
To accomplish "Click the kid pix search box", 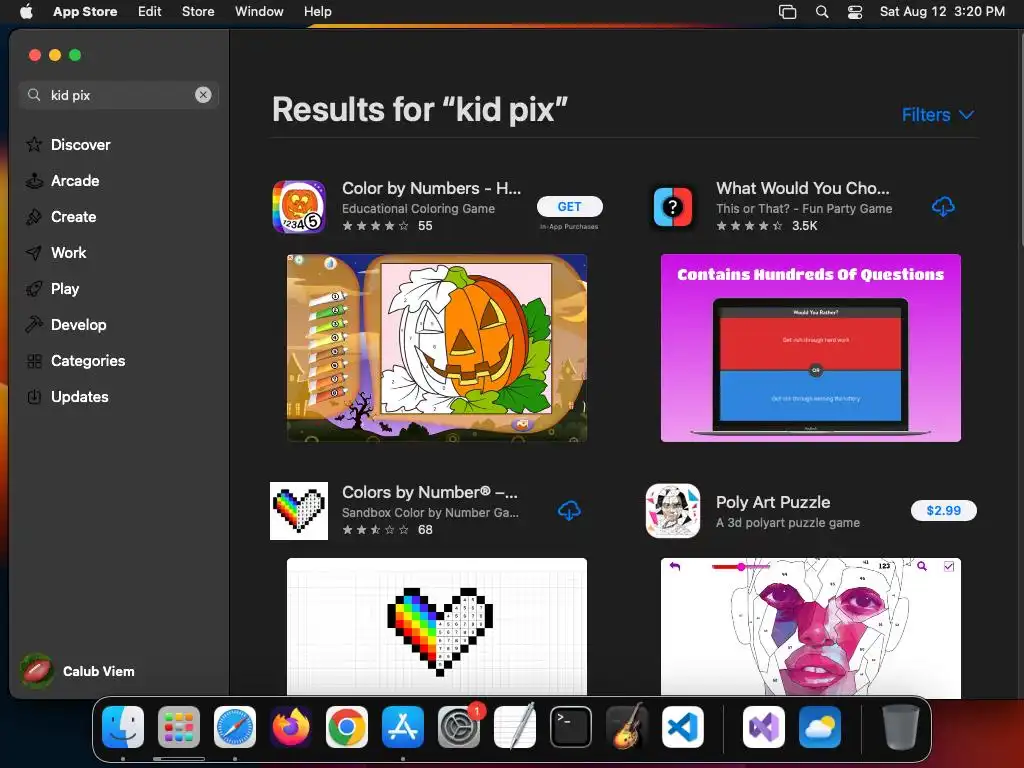I will 119,95.
